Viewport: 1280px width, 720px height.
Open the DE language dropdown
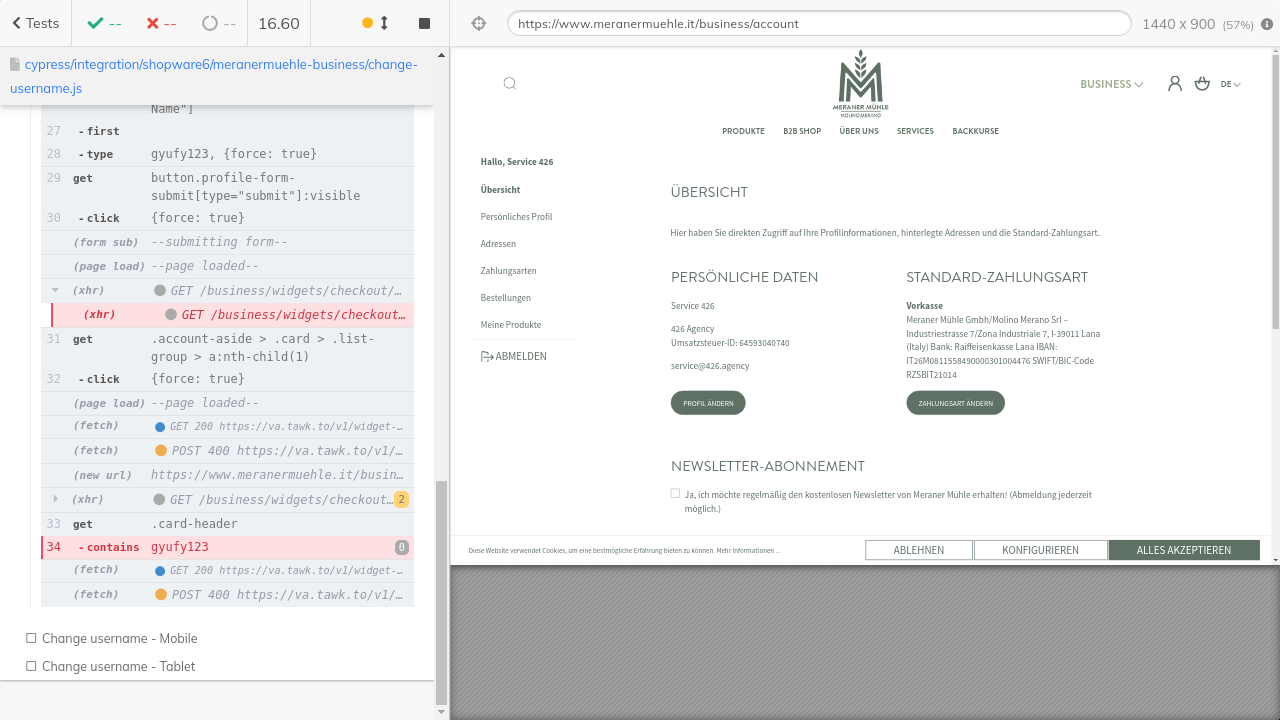tap(1230, 84)
